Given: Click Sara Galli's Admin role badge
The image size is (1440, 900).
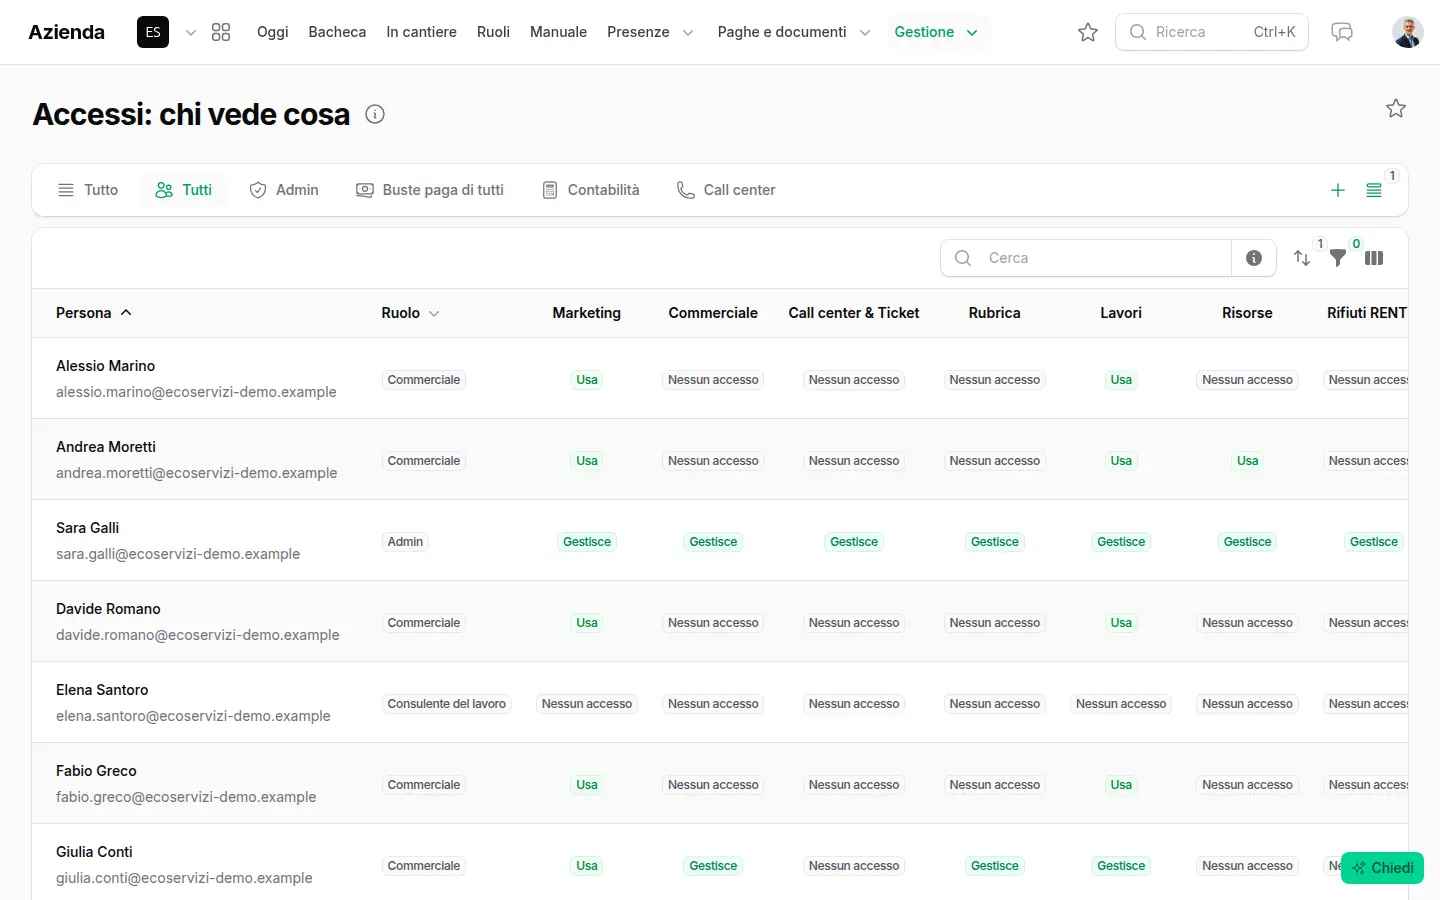Looking at the screenshot, I should (x=405, y=542).
